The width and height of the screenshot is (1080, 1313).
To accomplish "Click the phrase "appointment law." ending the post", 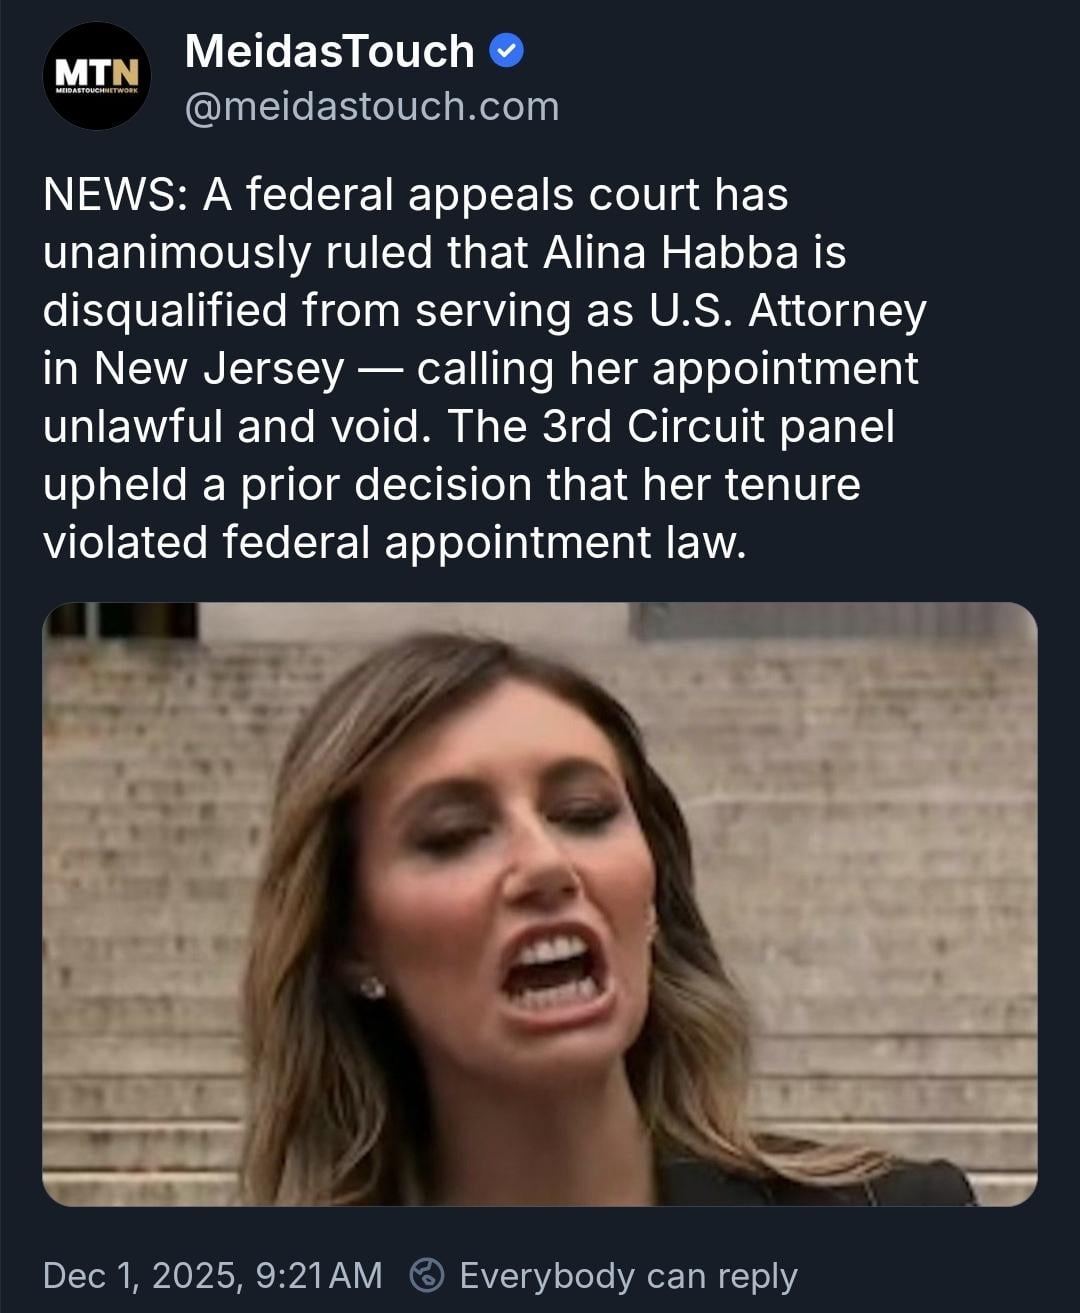I will (x=565, y=542).
